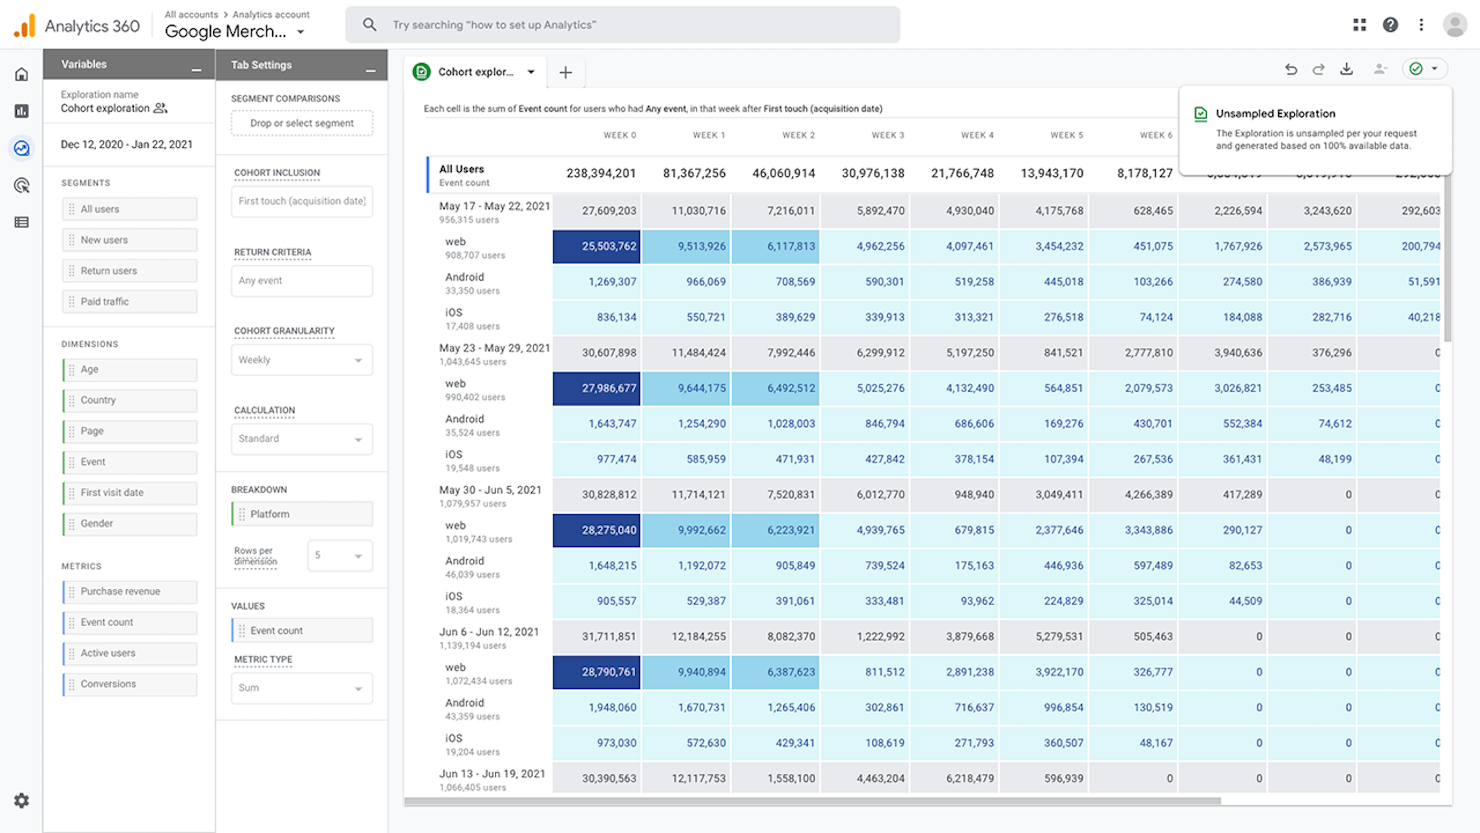Open the Explore section icon
The image size is (1480, 833).
click(21, 148)
